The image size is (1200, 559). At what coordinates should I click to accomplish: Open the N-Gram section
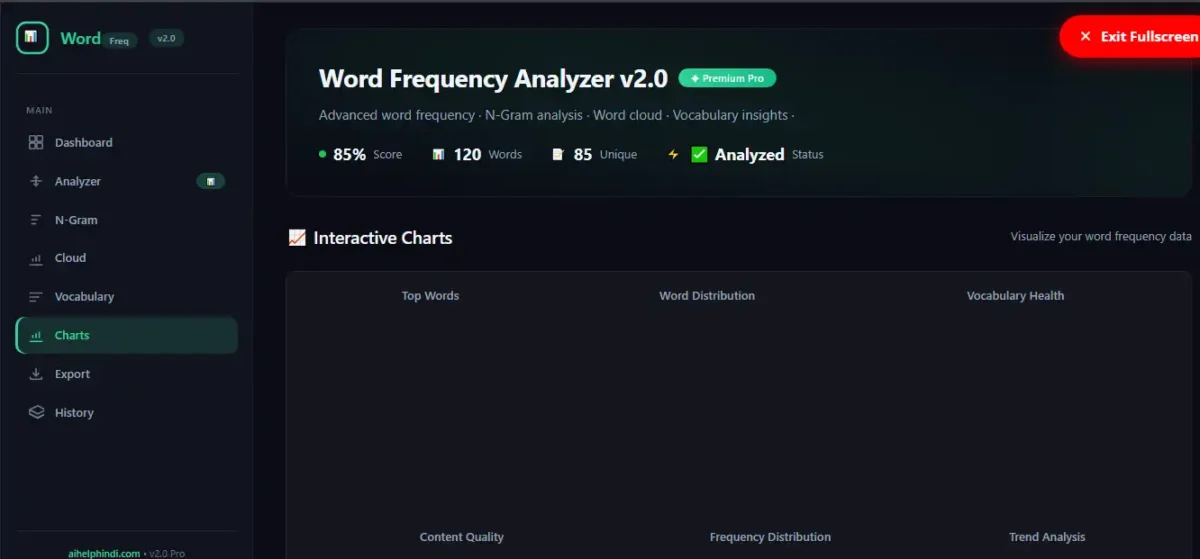127,220
